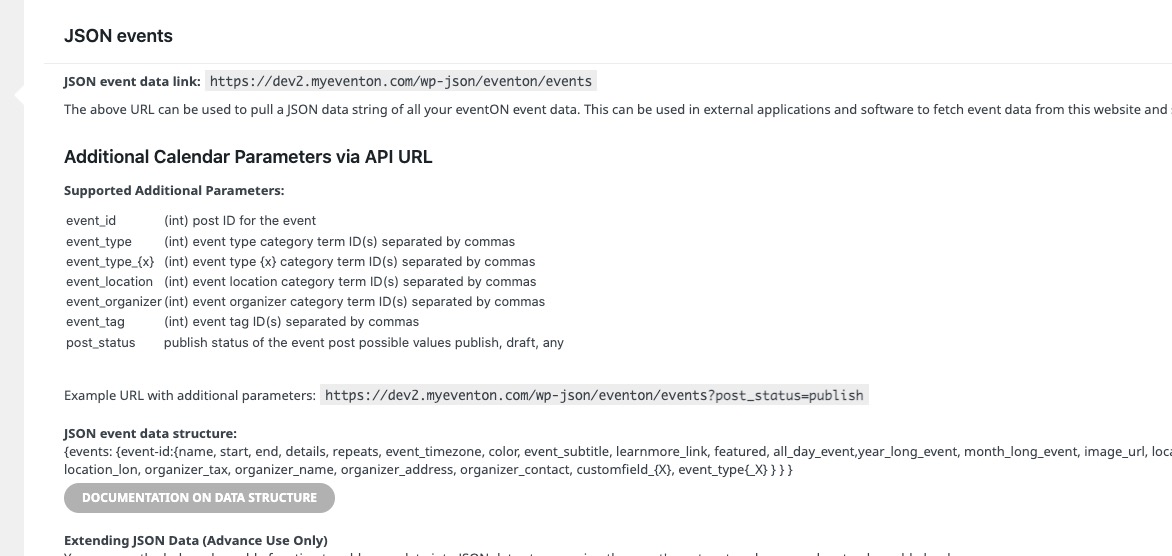The height and width of the screenshot is (556, 1172).
Task: Click the '(int) post ID for the event' description
Action: click(240, 221)
